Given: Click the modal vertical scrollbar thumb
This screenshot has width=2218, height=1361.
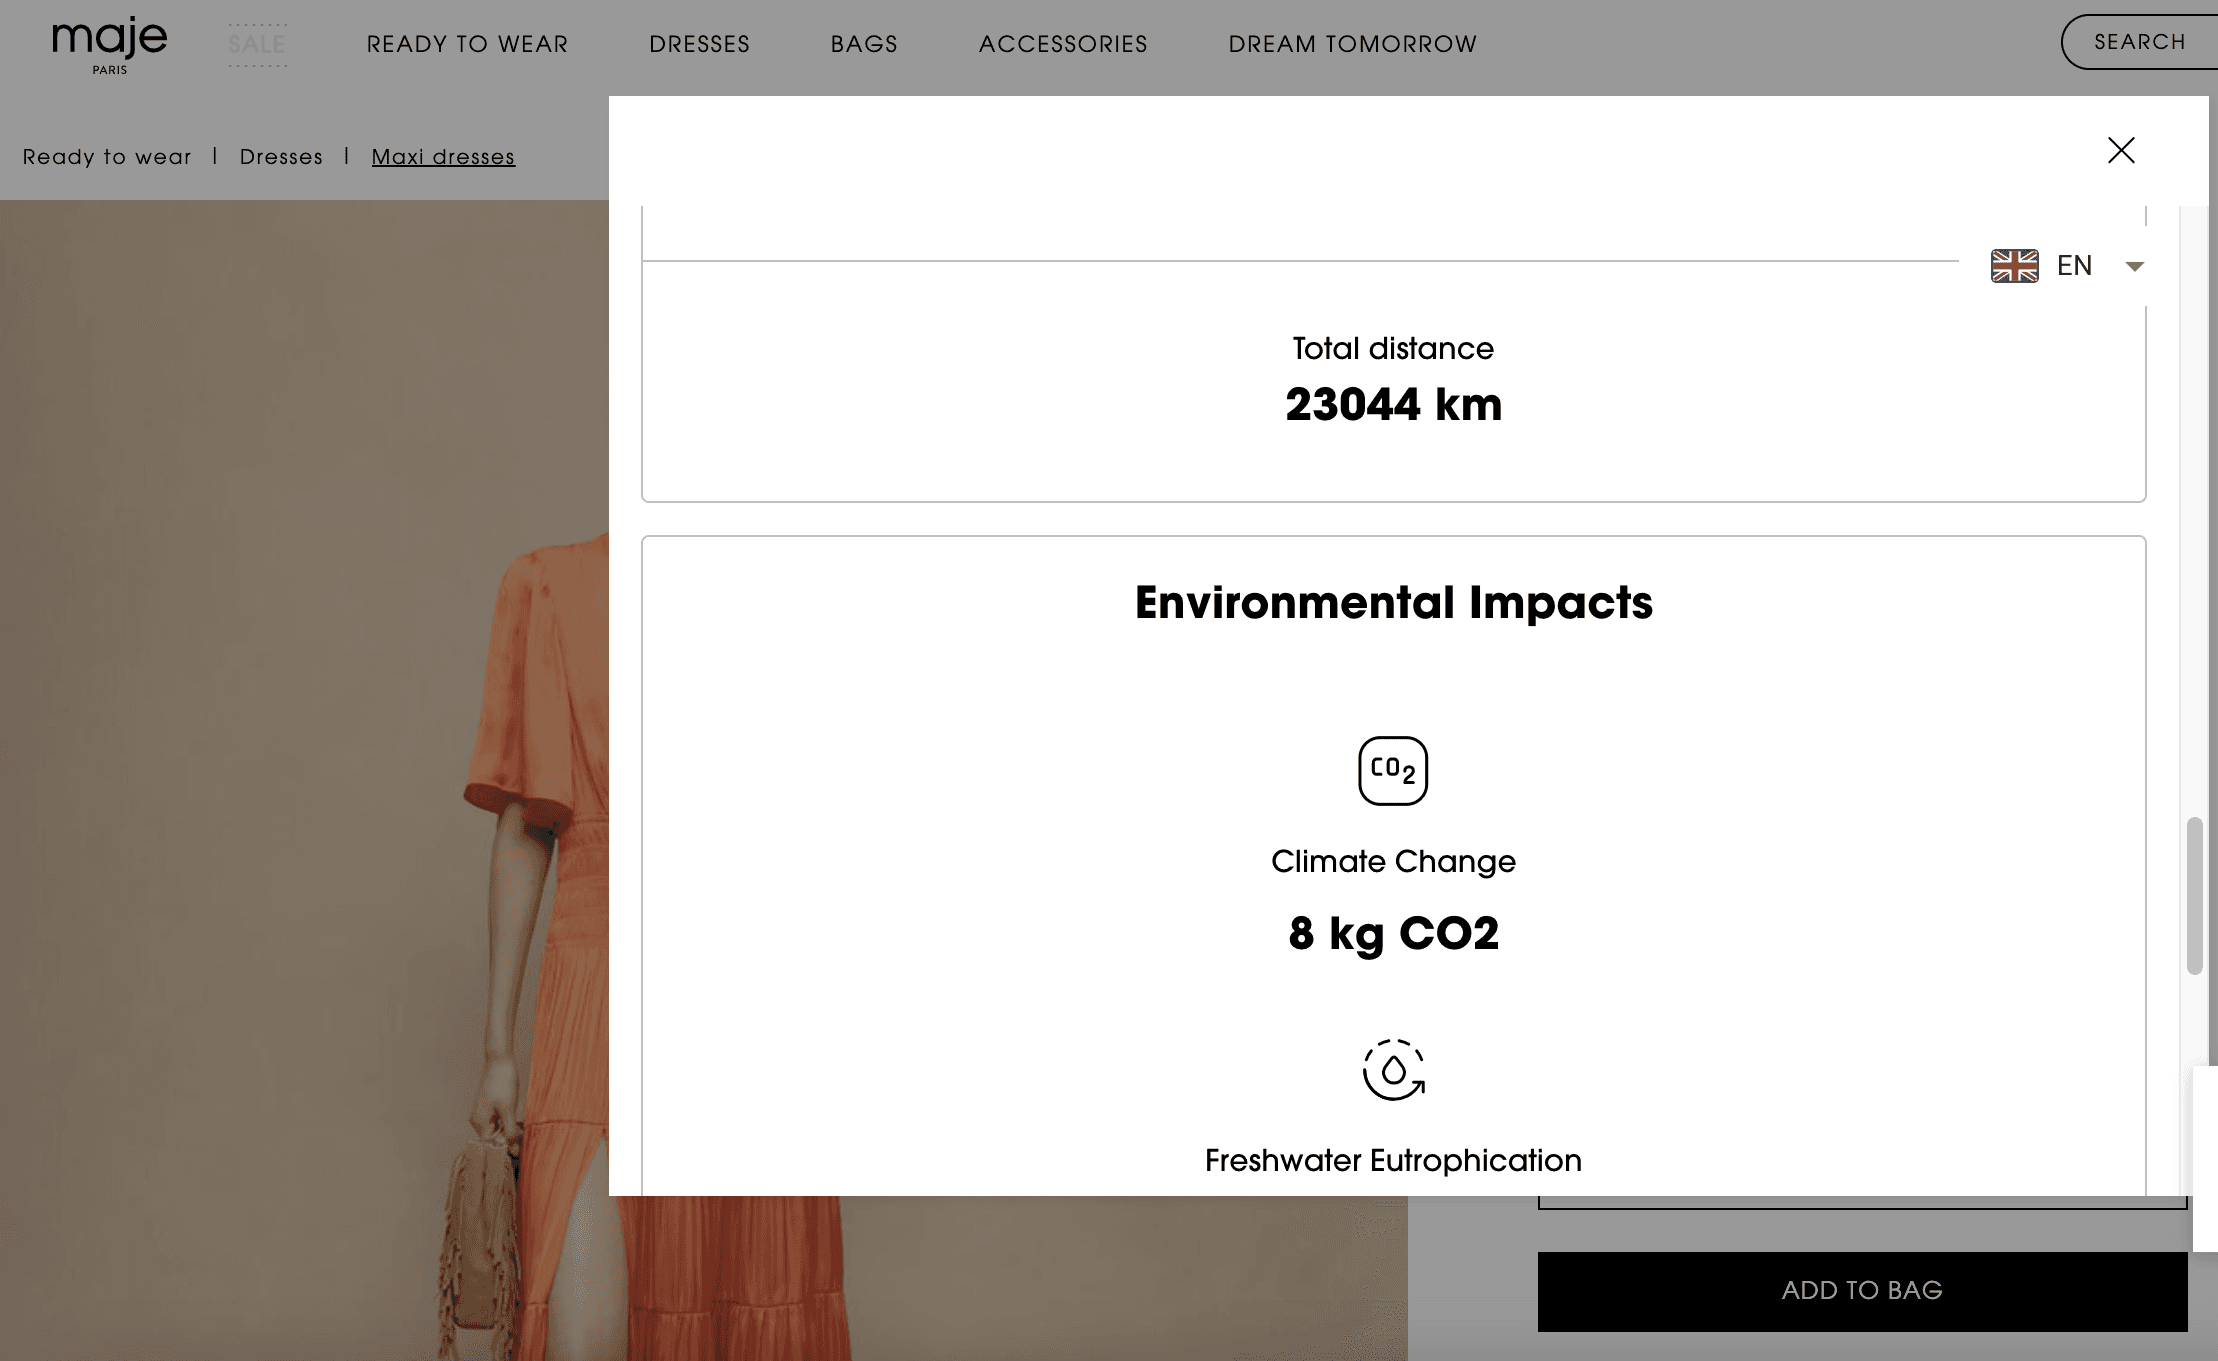Looking at the screenshot, I should point(2194,895).
